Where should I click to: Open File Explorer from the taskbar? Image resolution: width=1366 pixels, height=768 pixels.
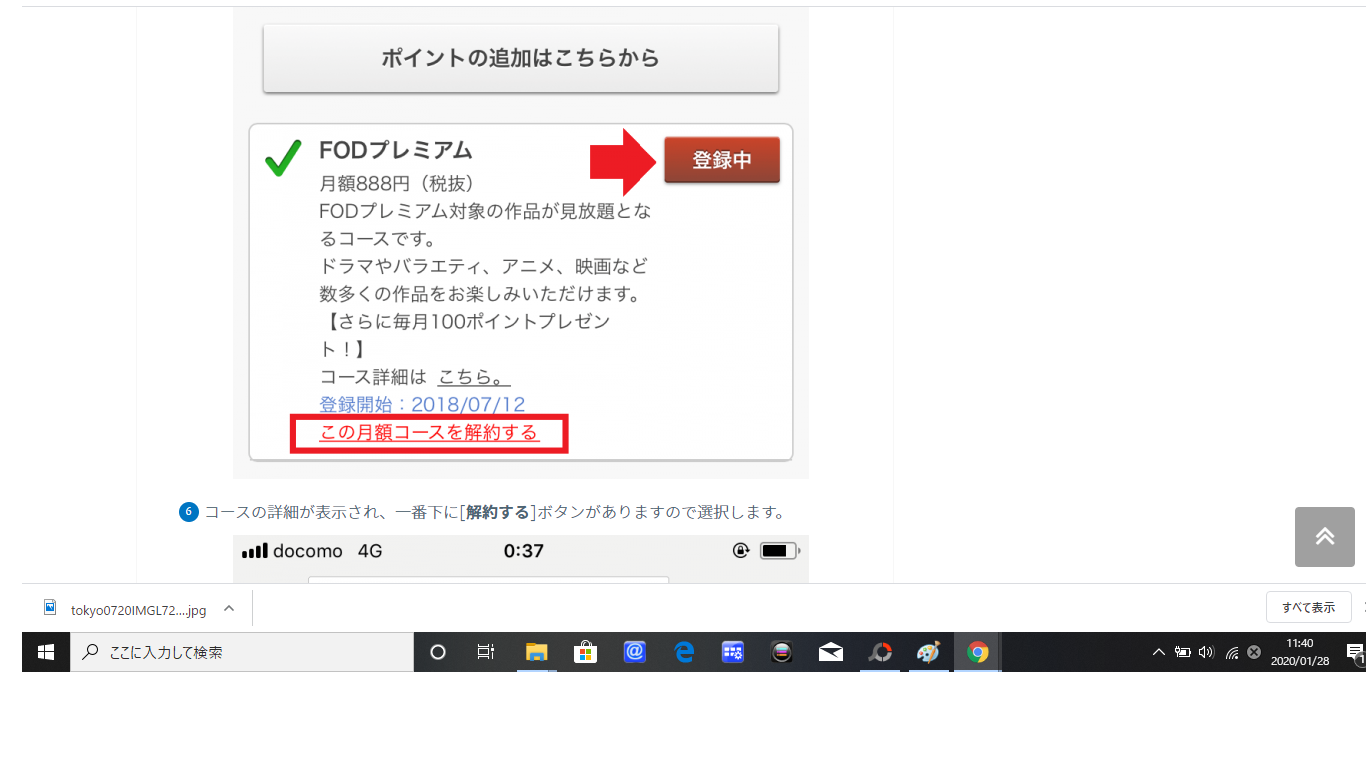tap(537, 652)
